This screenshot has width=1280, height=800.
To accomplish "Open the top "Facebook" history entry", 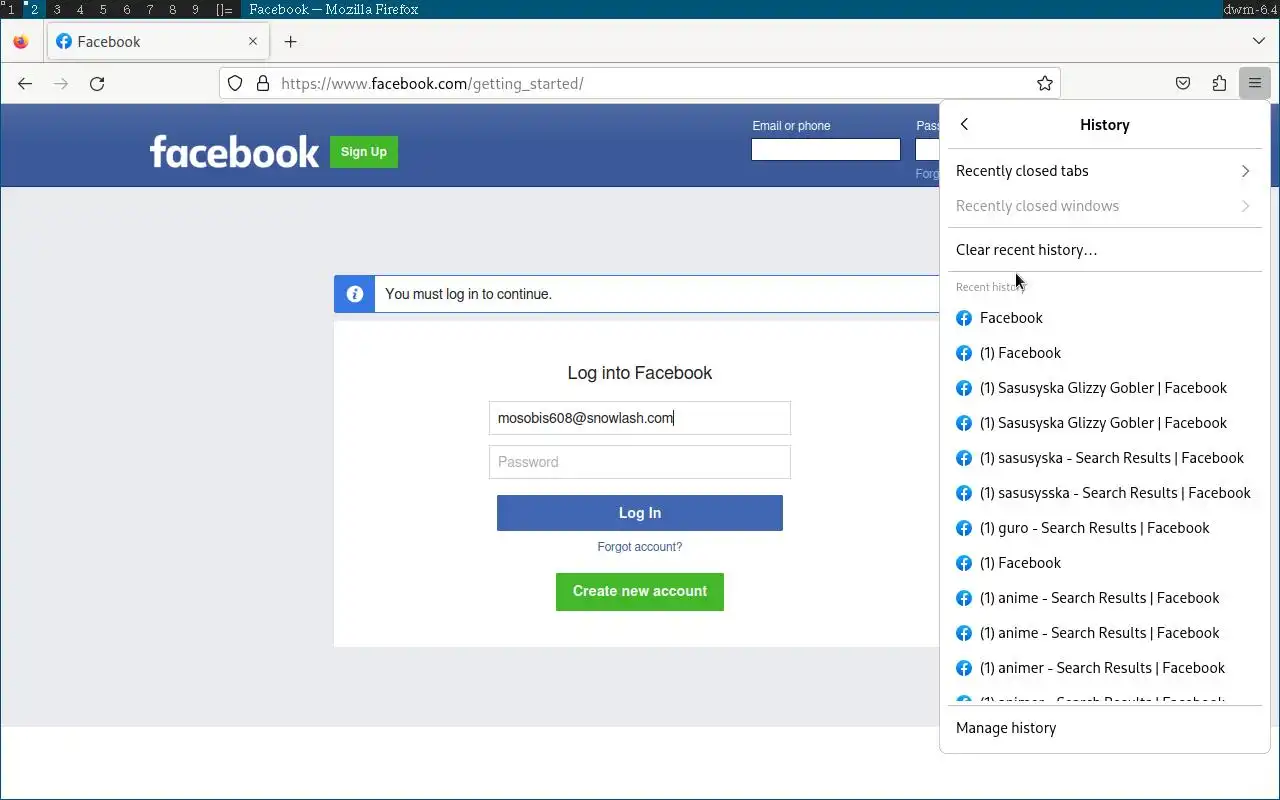I will (1104, 318).
